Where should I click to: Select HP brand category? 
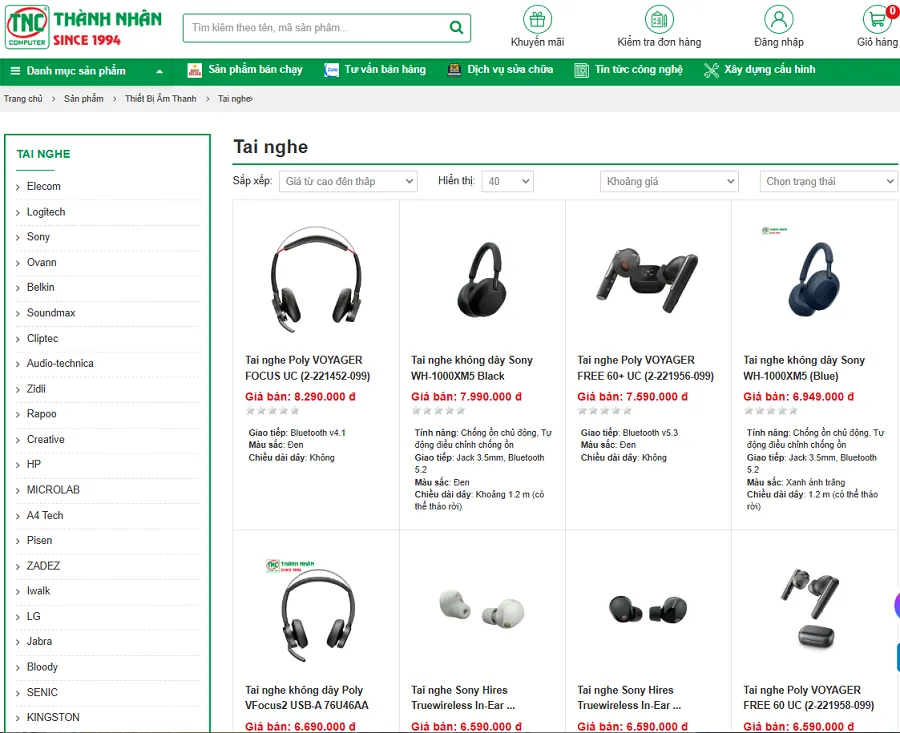[34, 464]
